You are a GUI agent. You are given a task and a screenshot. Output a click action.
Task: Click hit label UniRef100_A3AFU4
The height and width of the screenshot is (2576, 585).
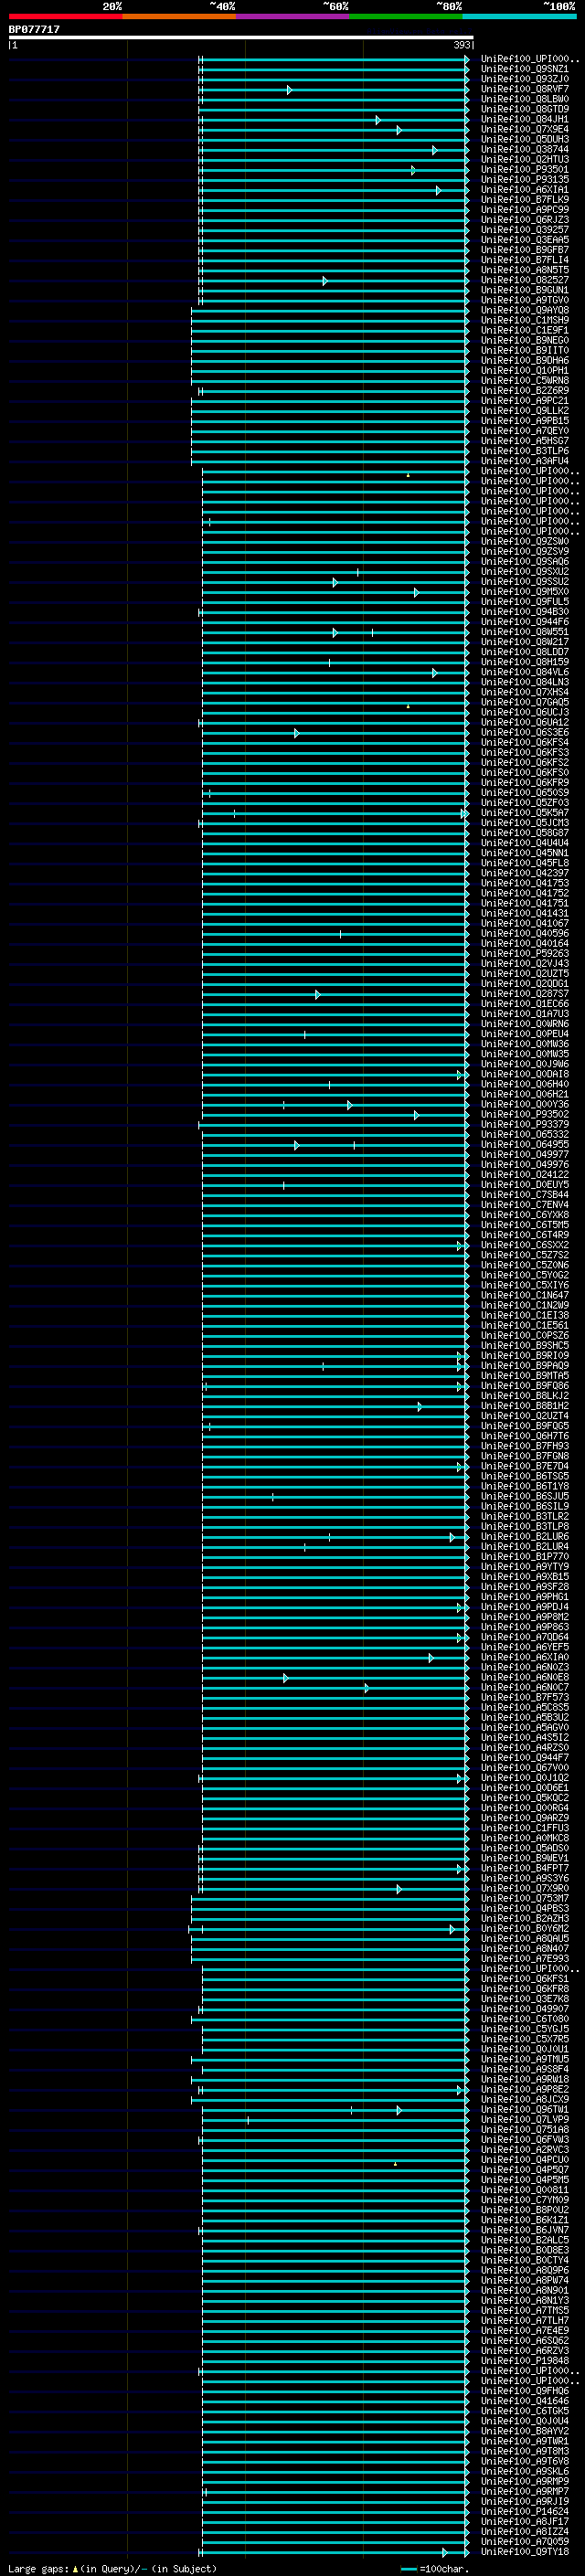click(525, 462)
